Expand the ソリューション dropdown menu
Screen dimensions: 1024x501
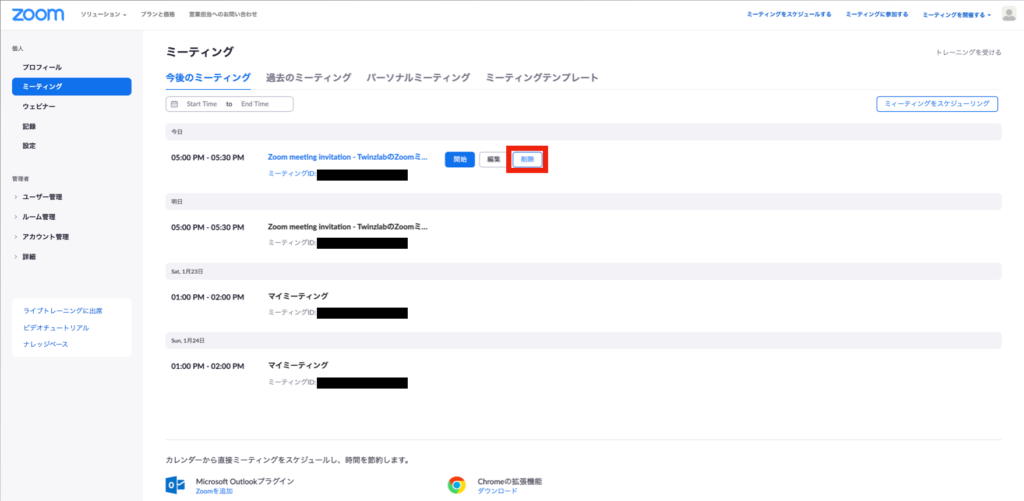click(104, 15)
